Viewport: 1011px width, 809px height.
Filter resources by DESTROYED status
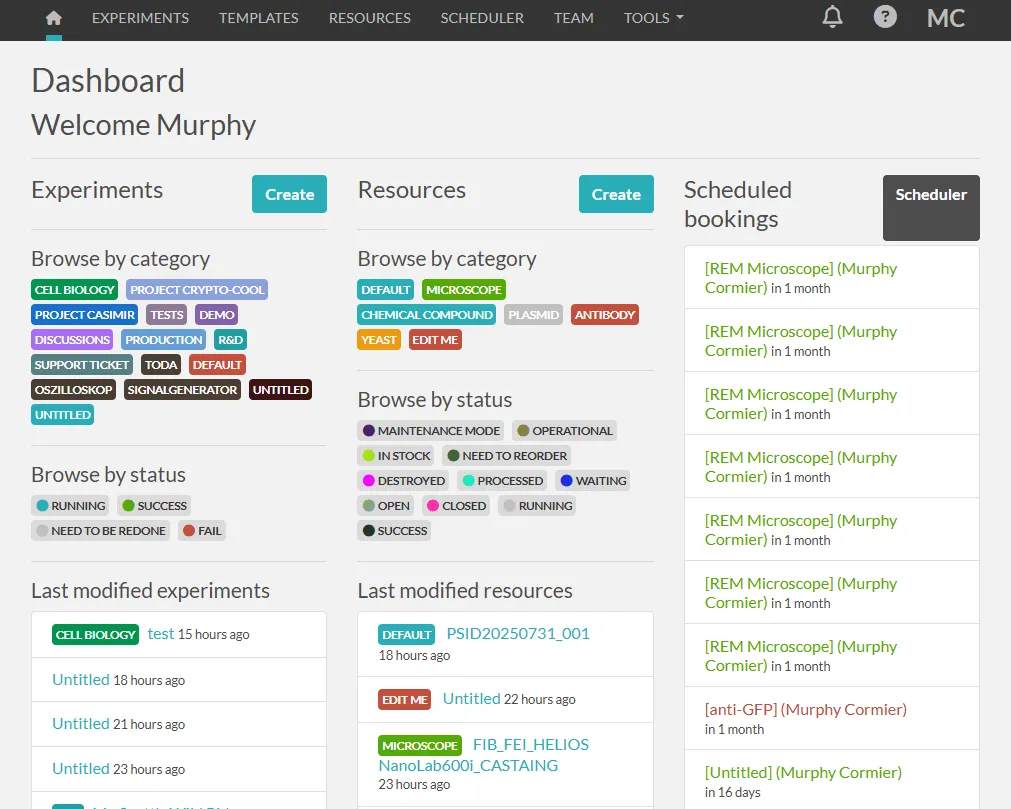tap(404, 481)
